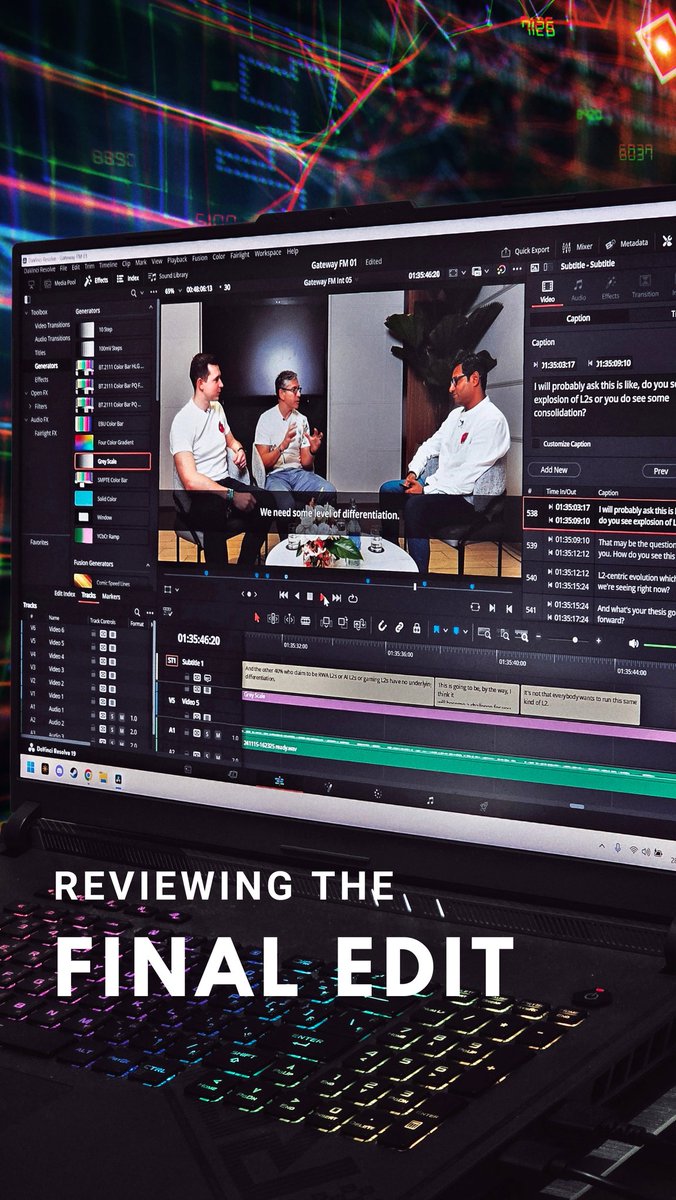
Task: Expand the Filters category
Action: [x=30, y=406]
